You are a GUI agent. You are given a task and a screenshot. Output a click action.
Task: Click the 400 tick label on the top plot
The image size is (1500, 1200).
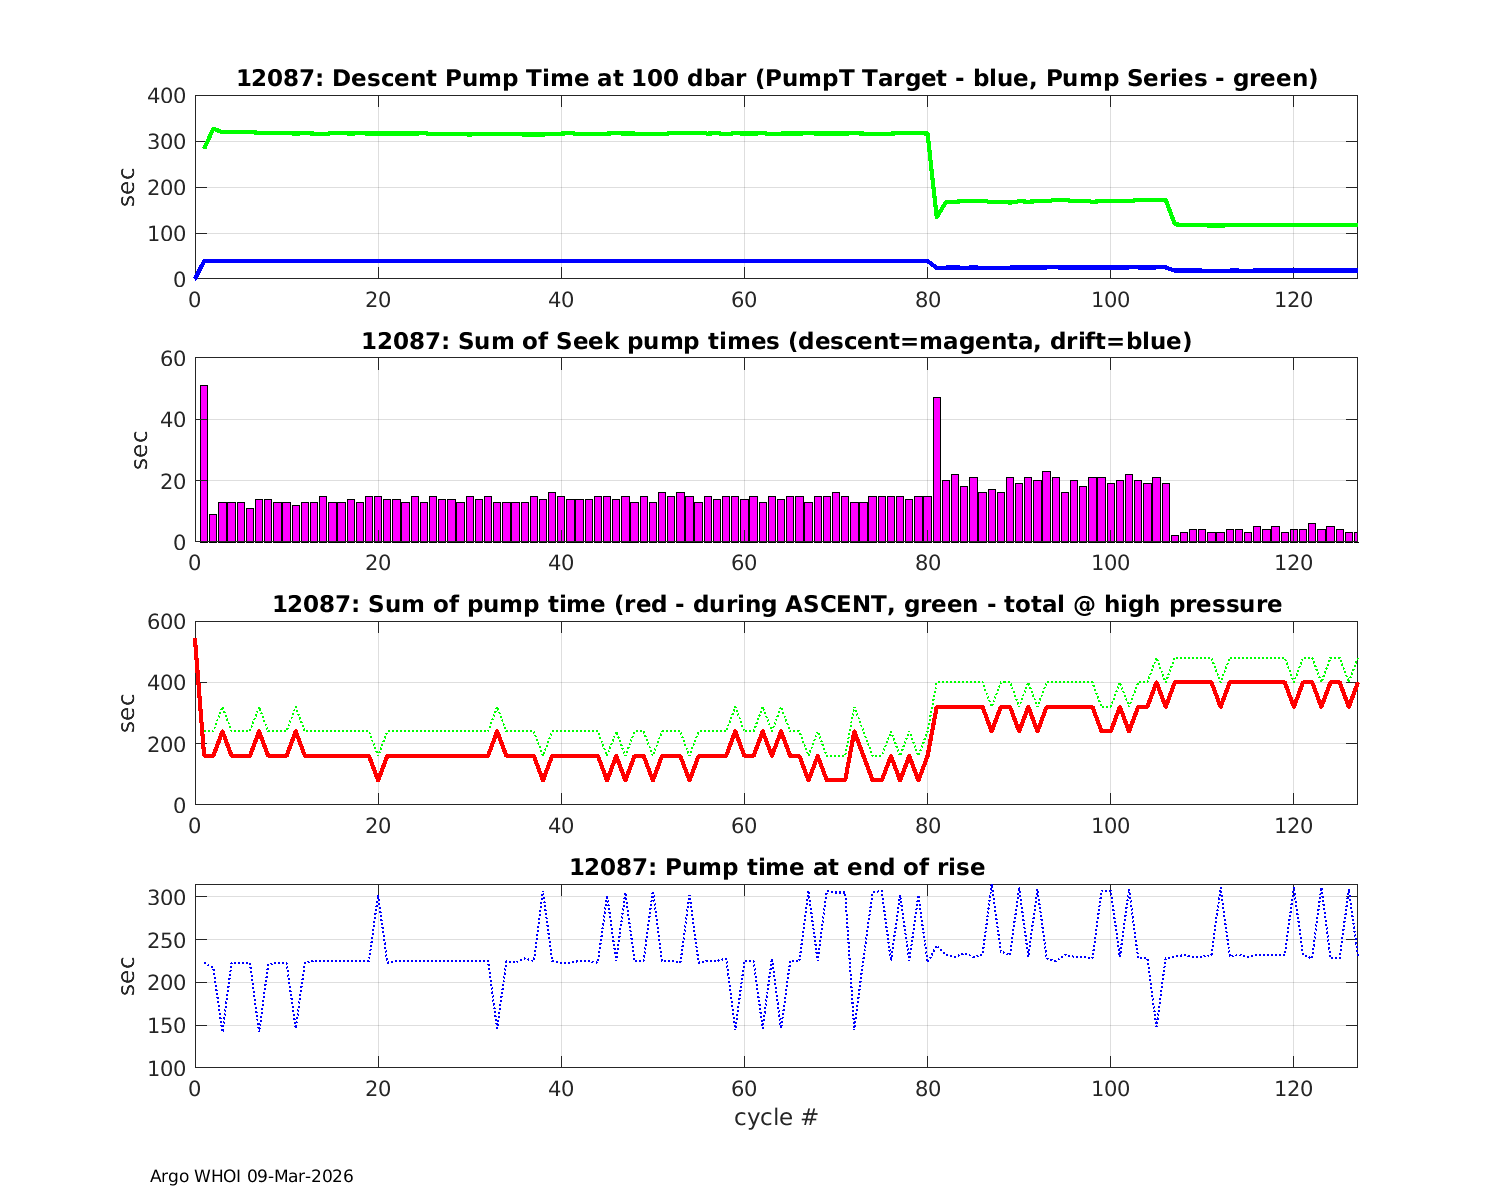(167, 96)
